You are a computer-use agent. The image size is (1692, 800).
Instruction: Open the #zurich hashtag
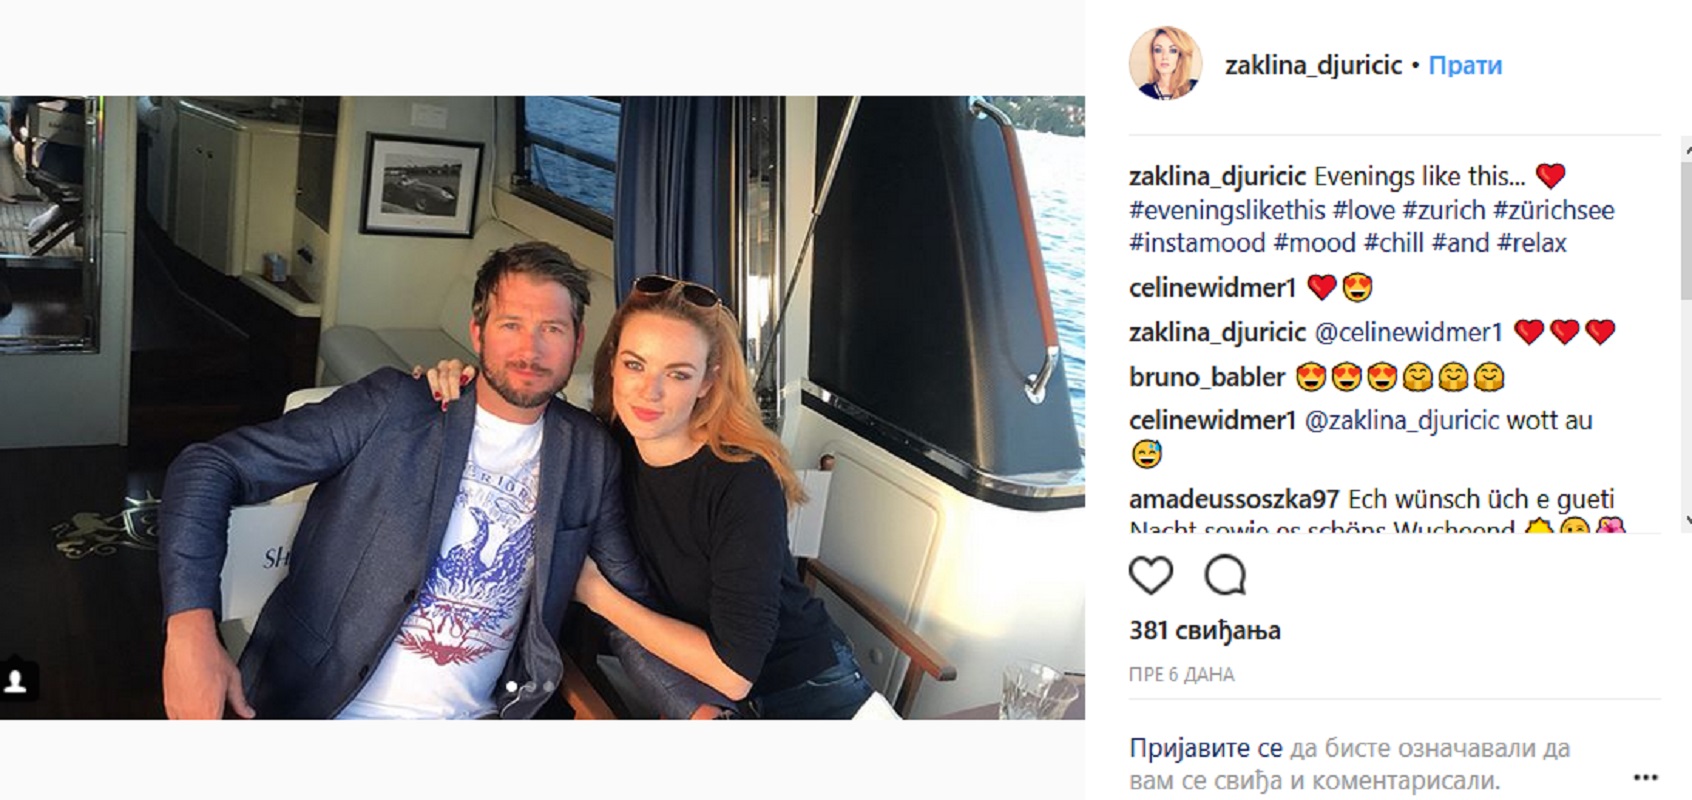click(1443, 210)
